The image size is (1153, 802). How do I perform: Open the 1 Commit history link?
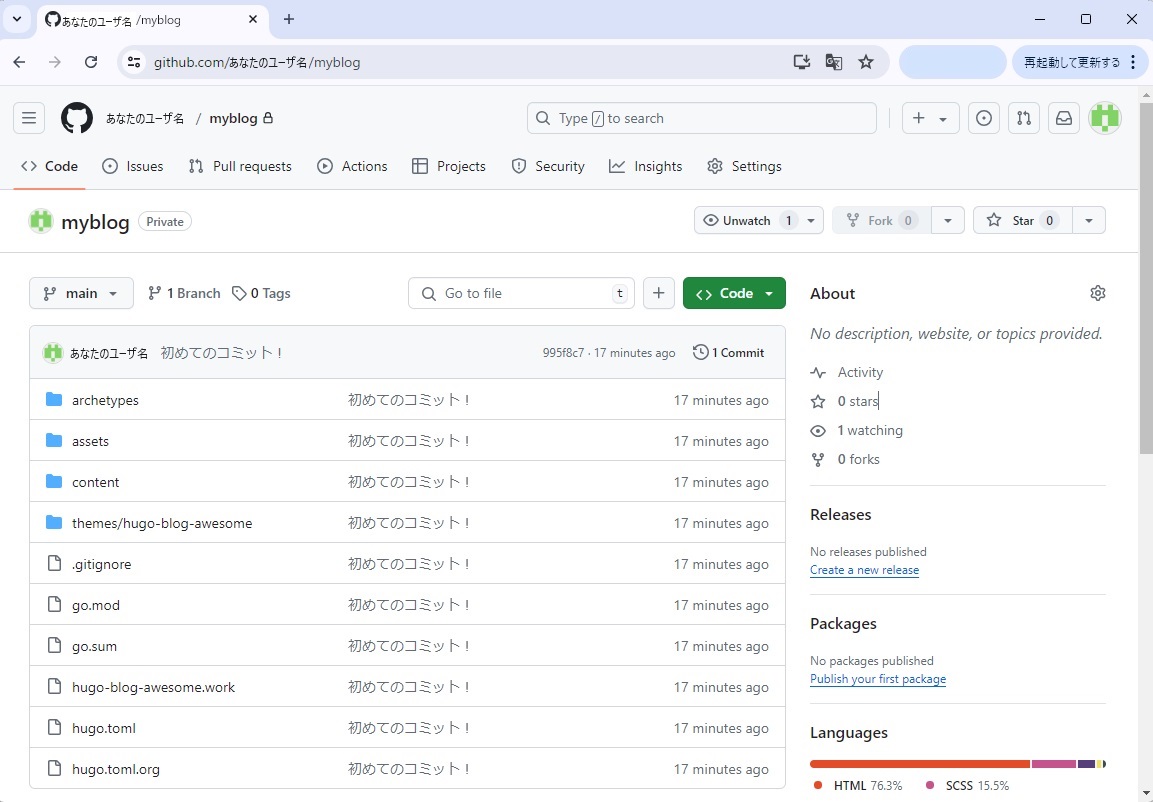(729, 353)
